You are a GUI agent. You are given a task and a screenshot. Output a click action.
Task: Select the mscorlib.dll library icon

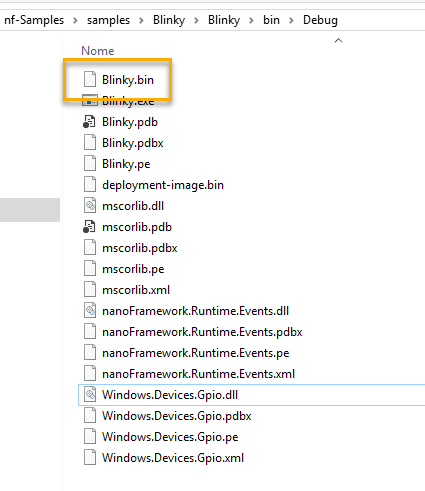pyautogui.click(x=90, y=205)
